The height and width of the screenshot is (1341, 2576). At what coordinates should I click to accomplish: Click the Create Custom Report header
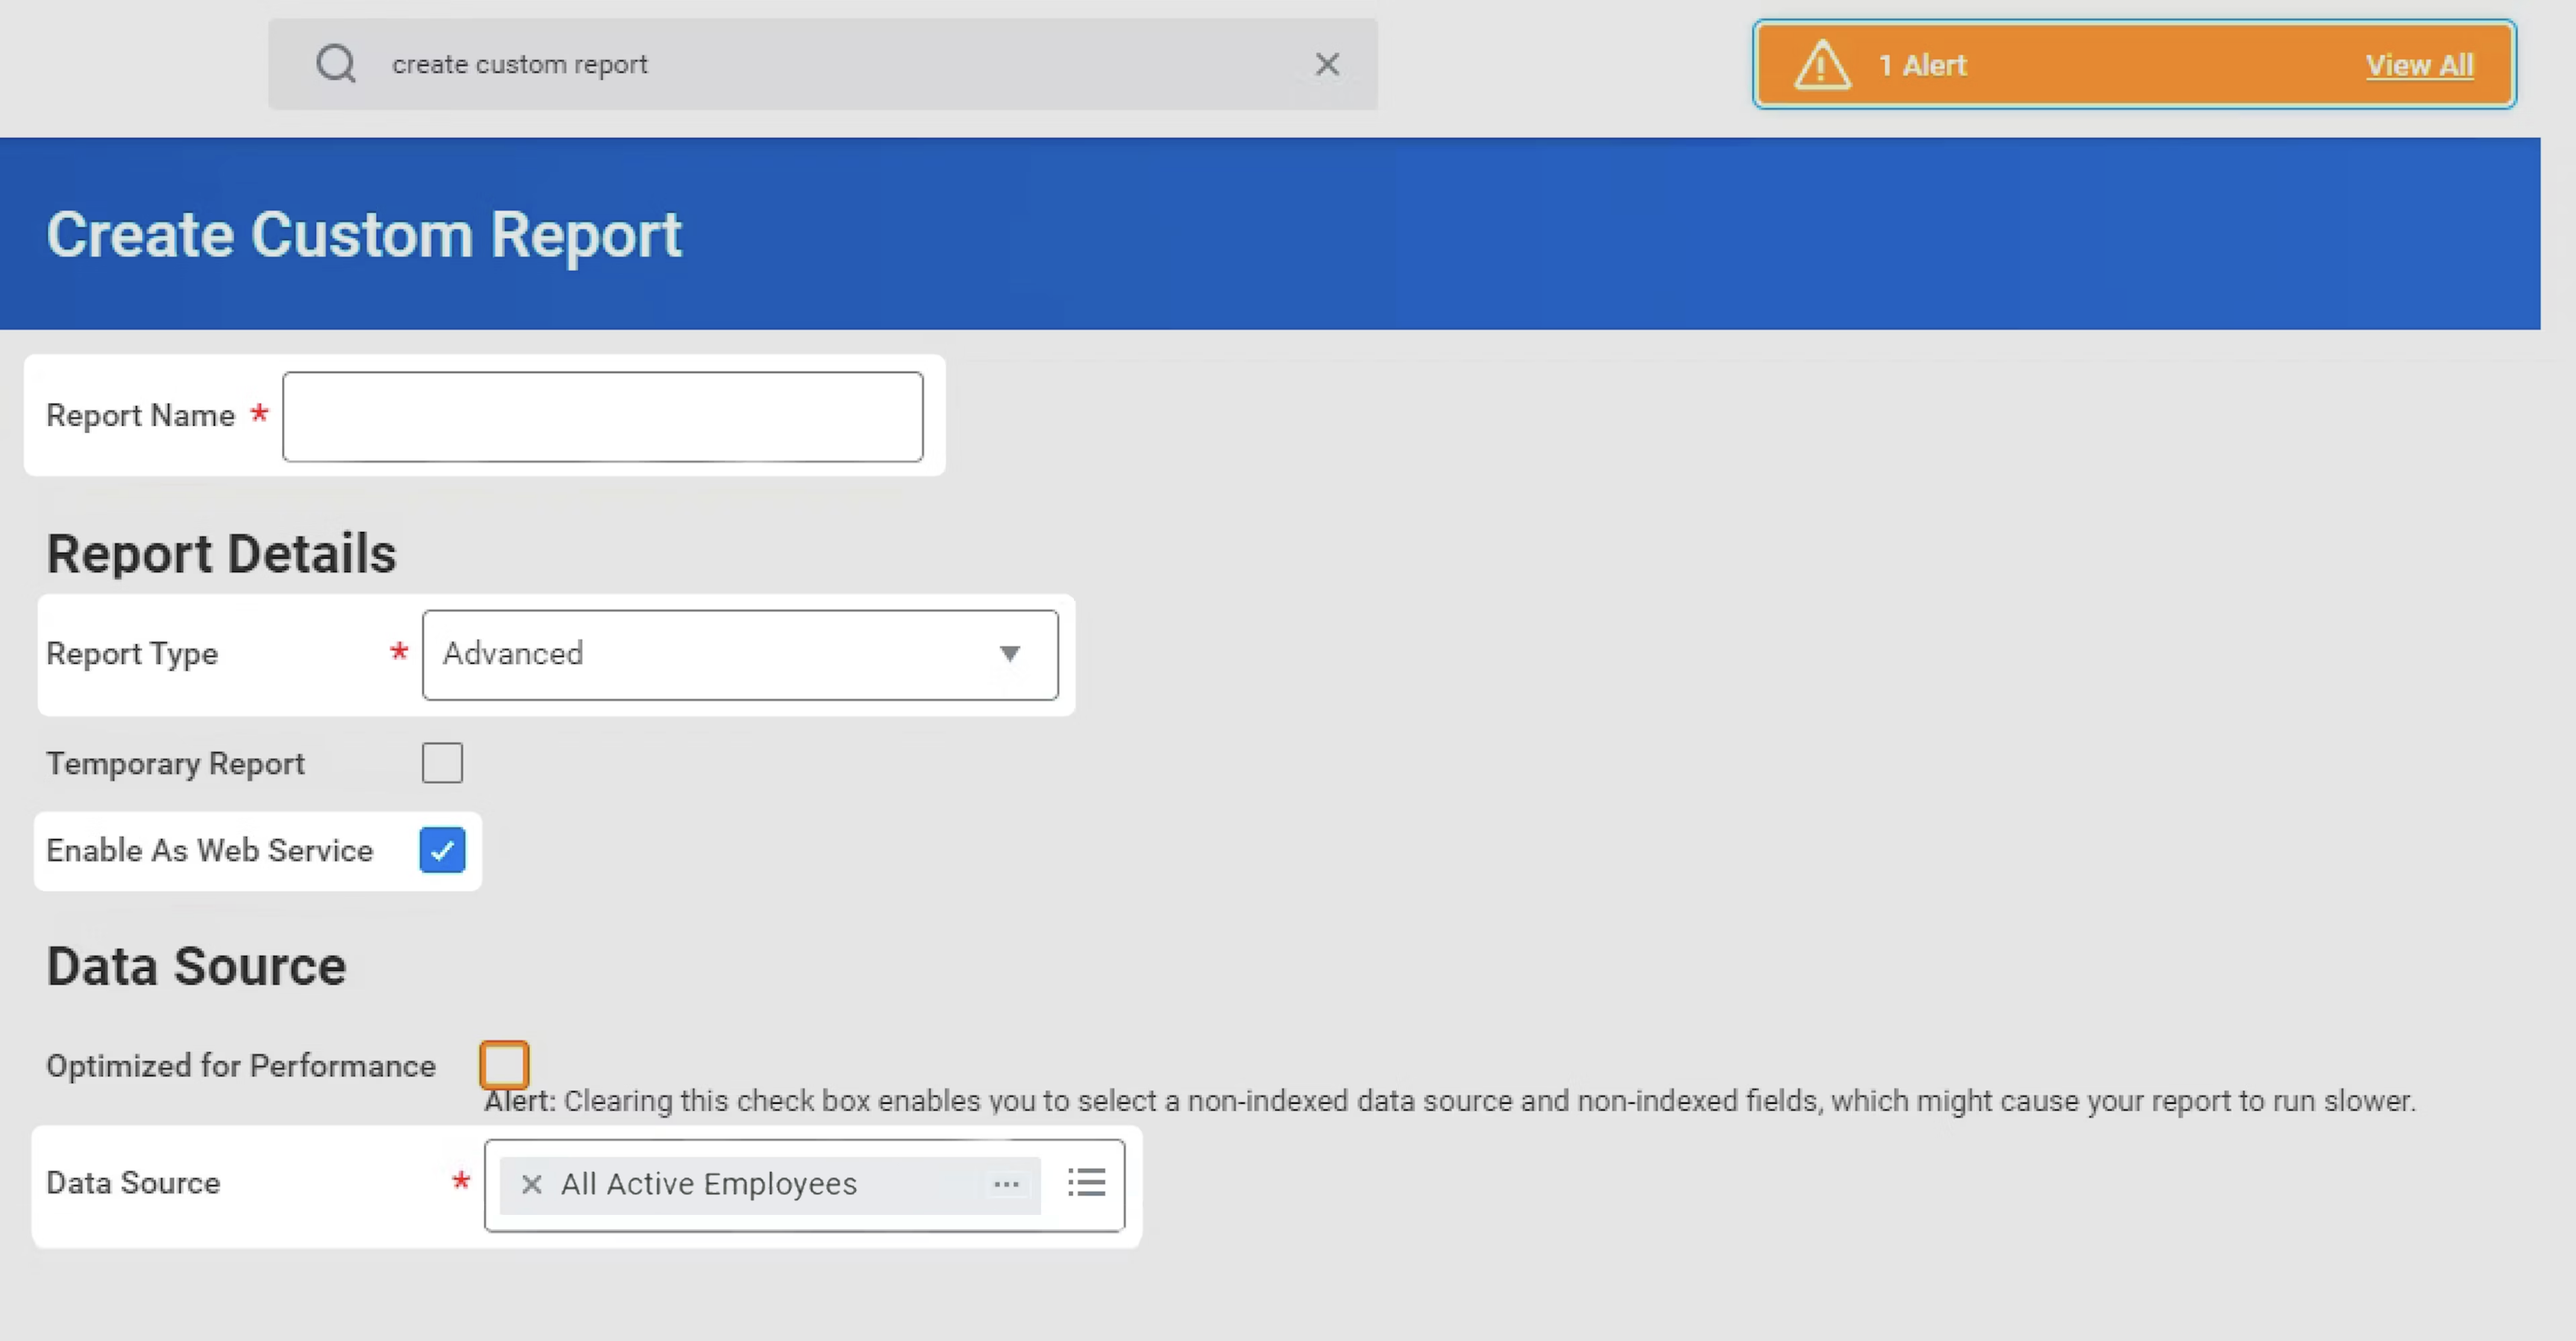tap(365, 233)
